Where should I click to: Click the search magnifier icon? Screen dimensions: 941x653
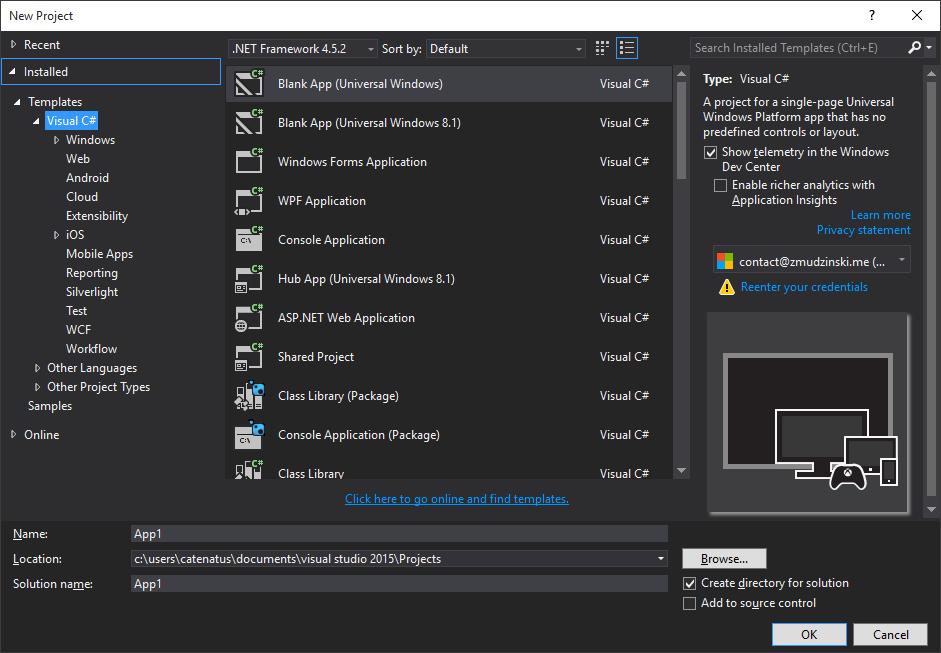pos(914,47)
